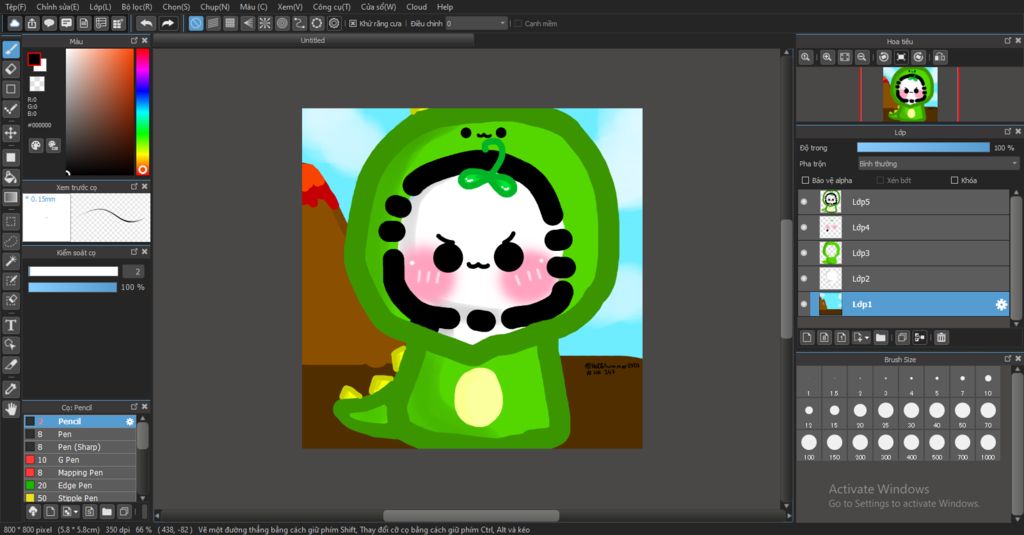This screenshot has height=535, width=1024.
Task: Click the export/share icon in toolbar
Action: (x=32, y=24)
